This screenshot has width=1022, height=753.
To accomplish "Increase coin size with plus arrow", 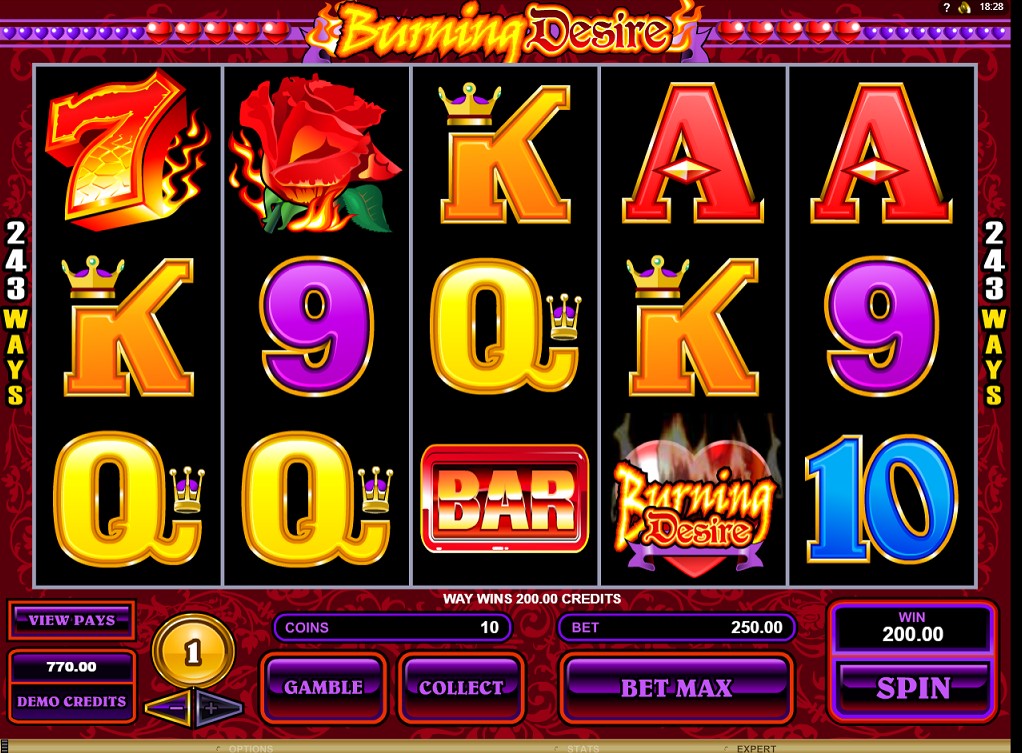I will pos(218,708).
